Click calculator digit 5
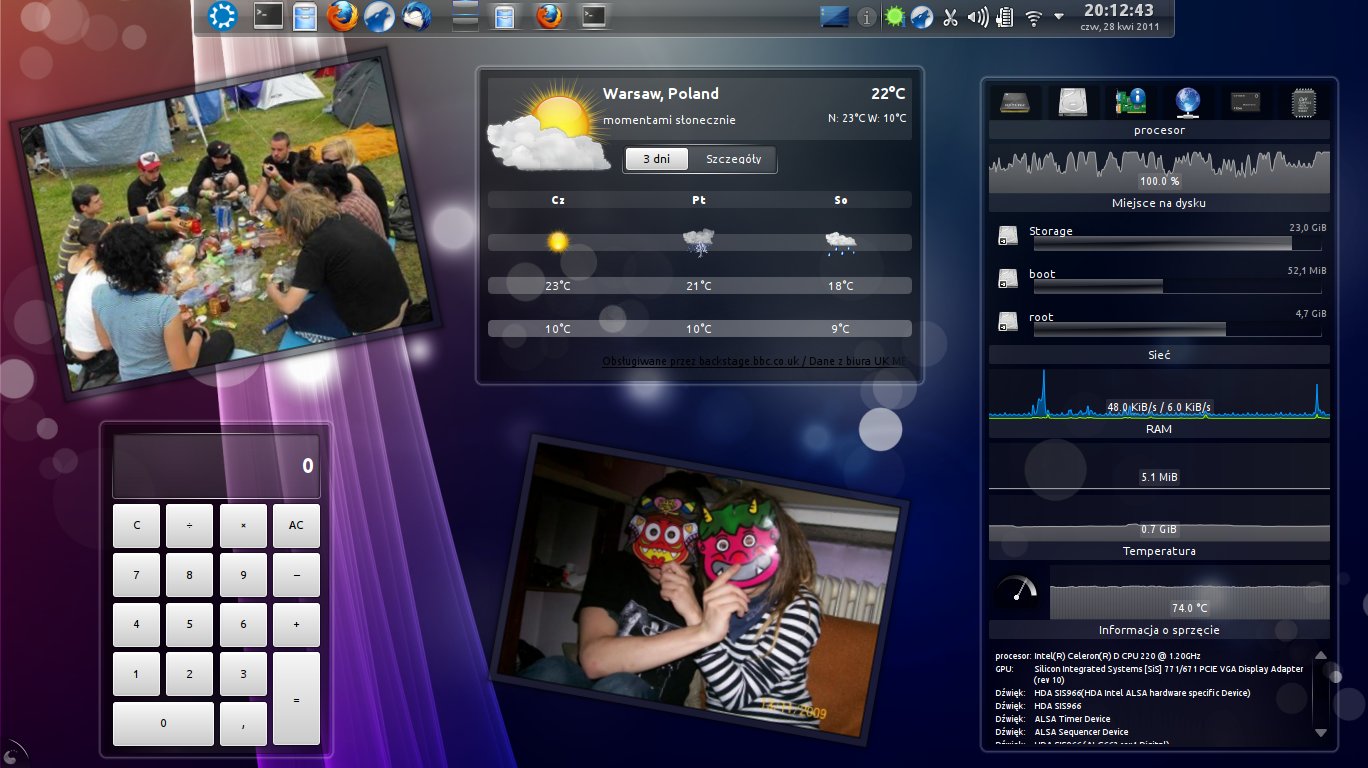Image resolution: width=1368 pixels, height=768 pixels. [x=190, y=625]
